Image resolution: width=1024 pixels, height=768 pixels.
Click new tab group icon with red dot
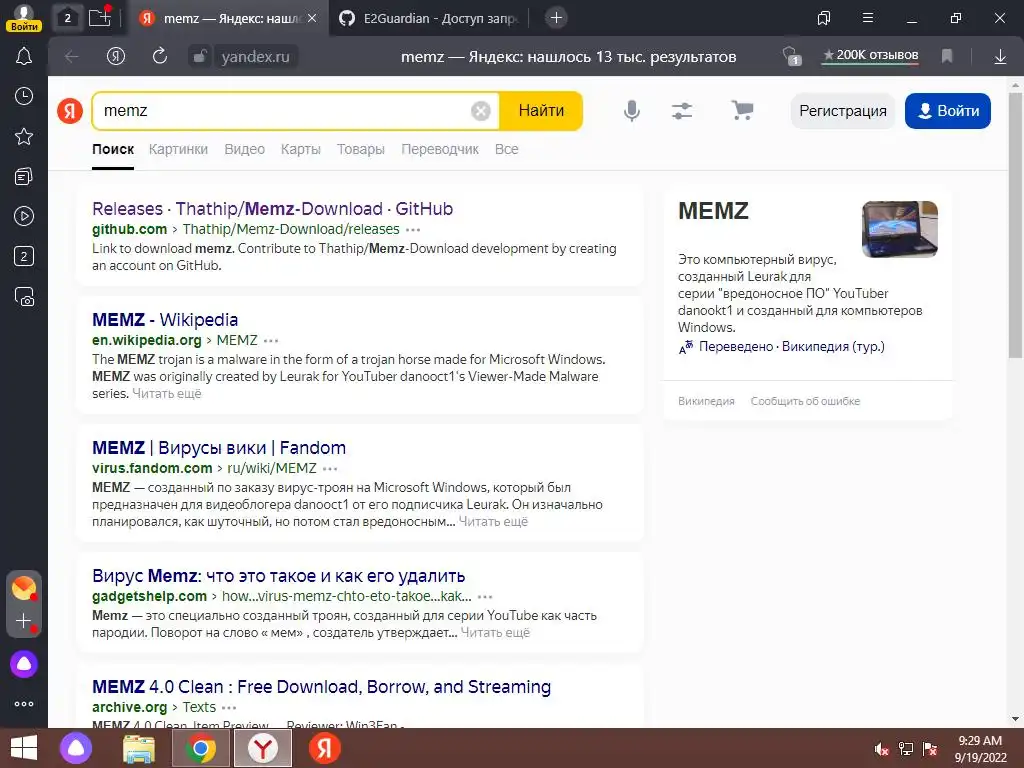point(100,17)
